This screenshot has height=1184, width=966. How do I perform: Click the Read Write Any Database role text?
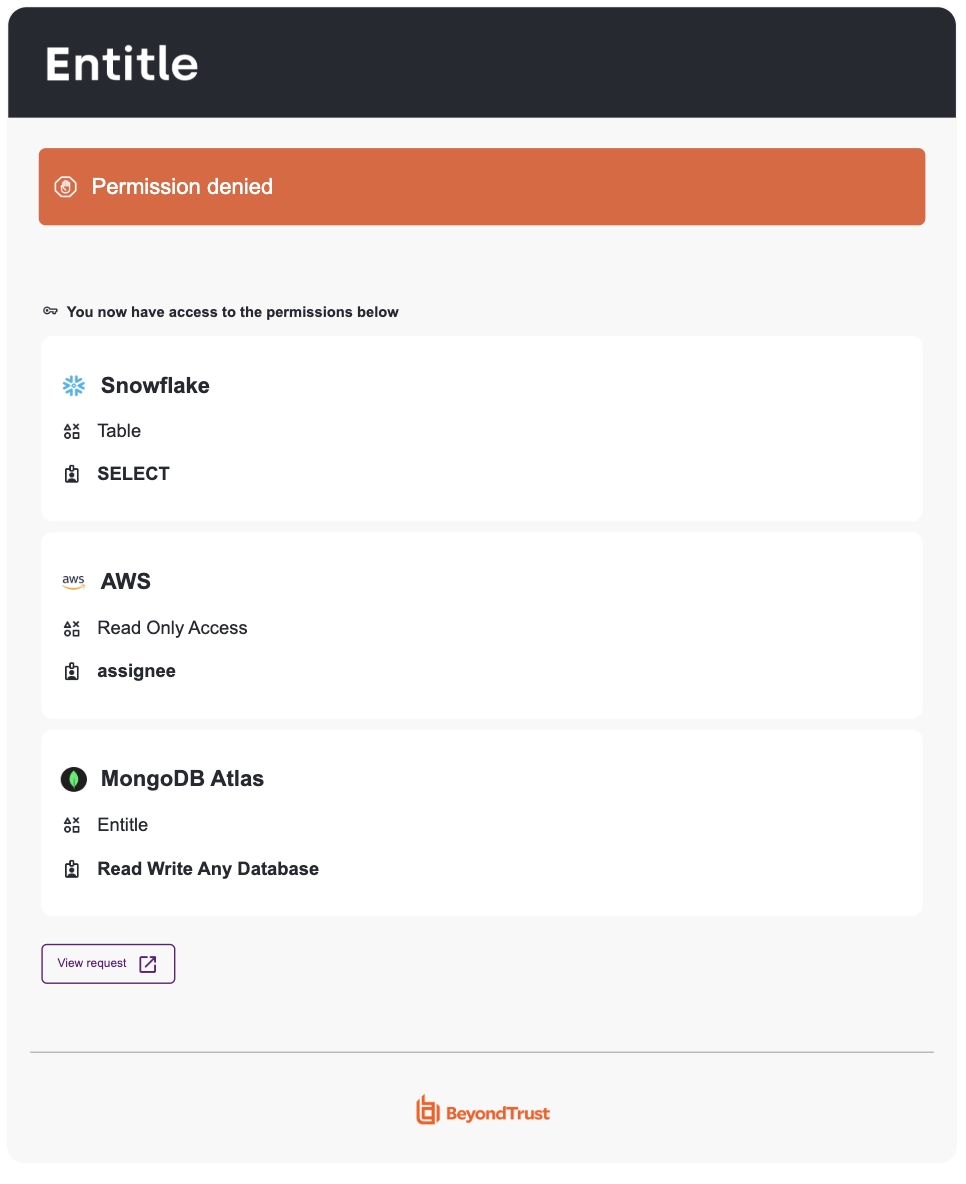[x=208, y=869]
